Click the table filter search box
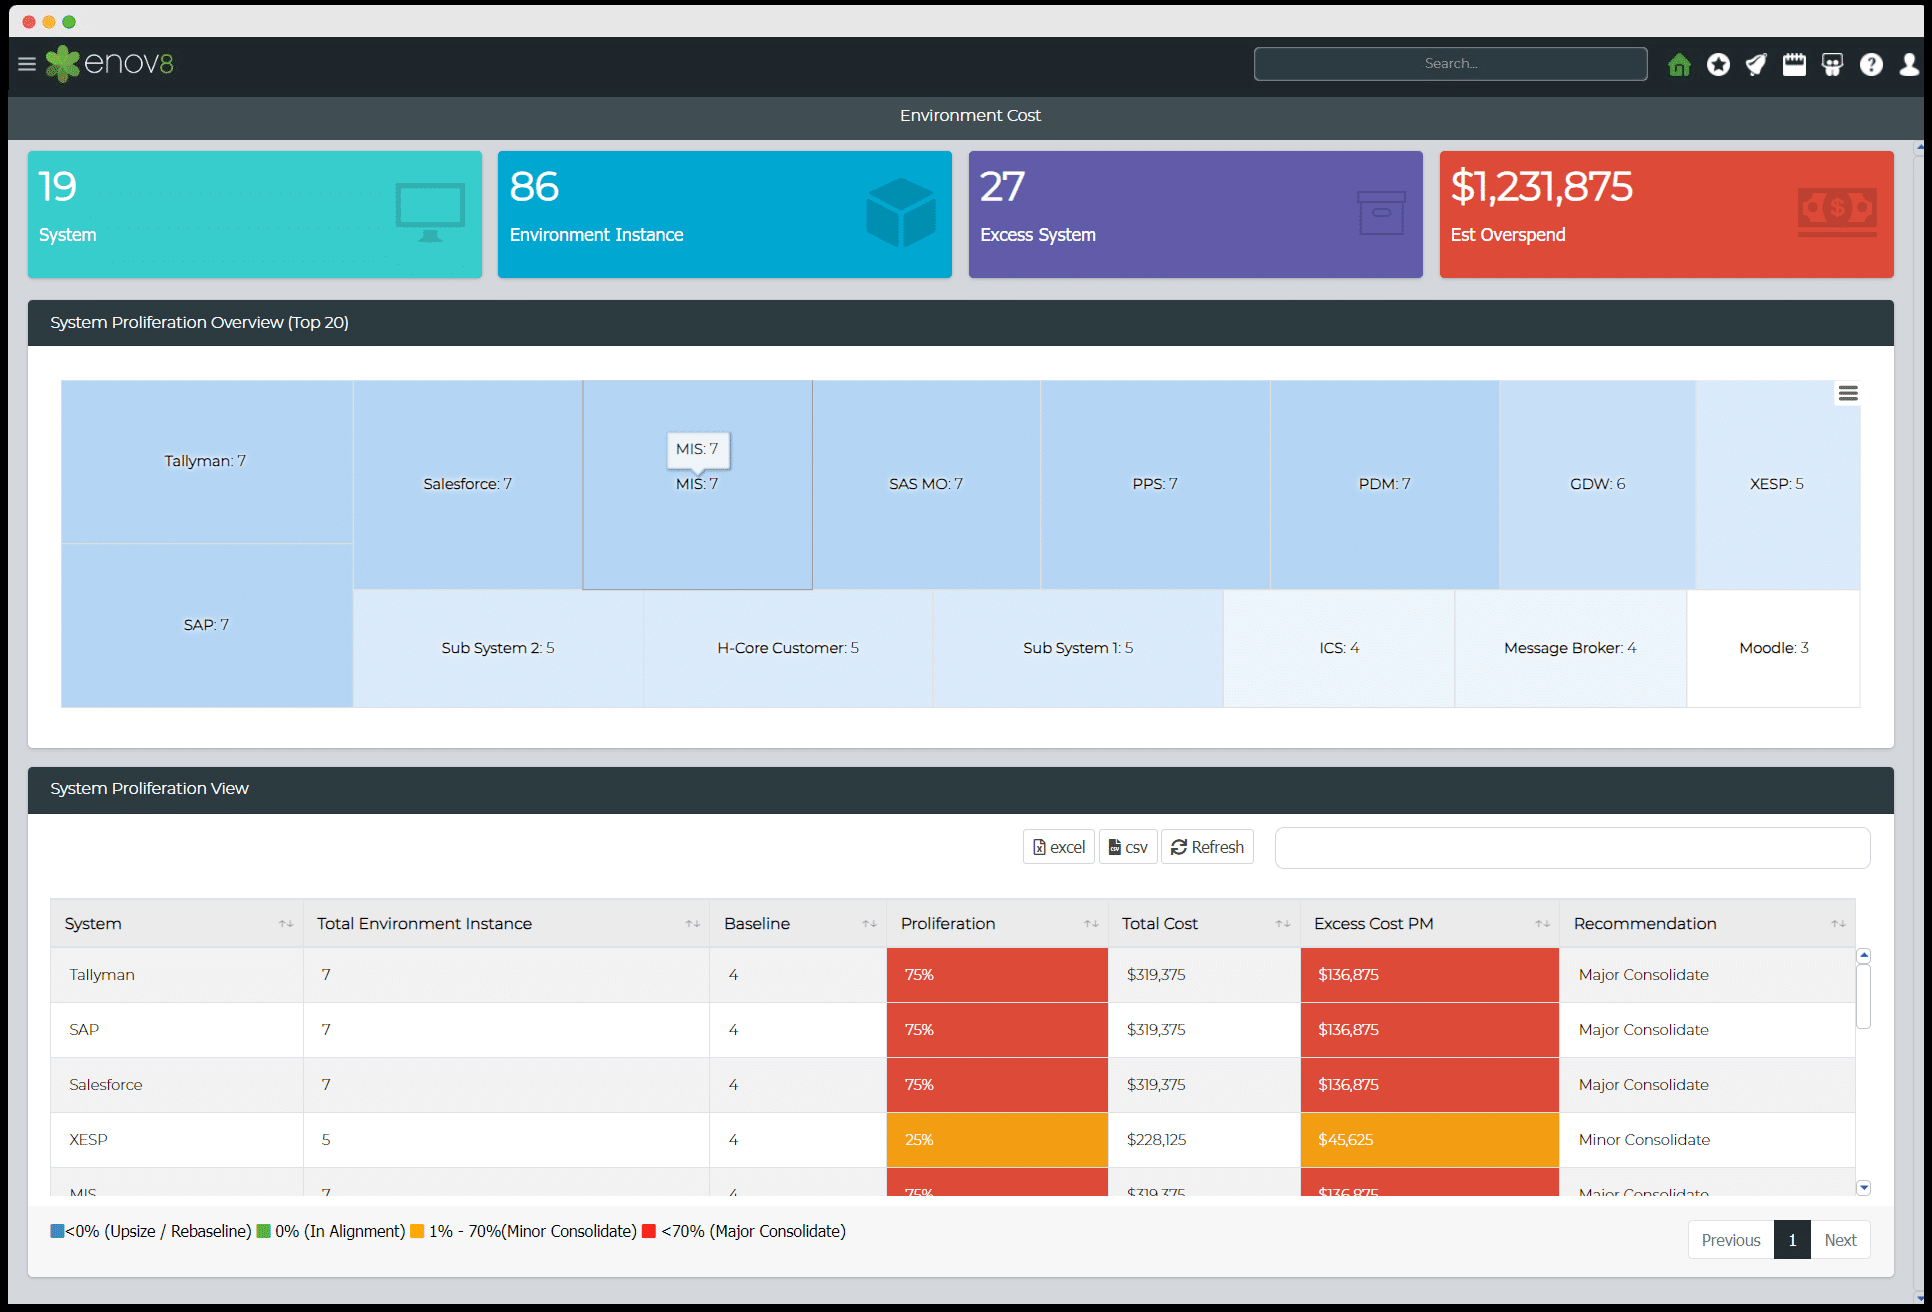 click(x=1572, y=847)
